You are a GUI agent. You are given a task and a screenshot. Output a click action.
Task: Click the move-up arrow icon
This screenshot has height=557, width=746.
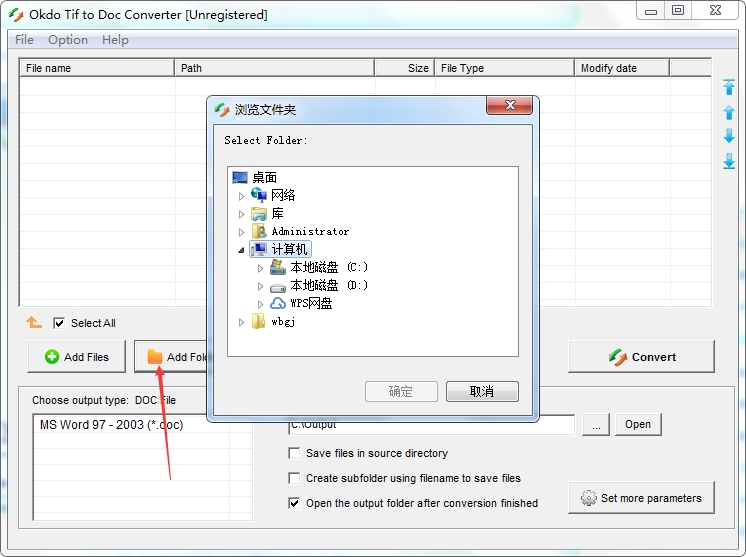[x=728, y=112]
